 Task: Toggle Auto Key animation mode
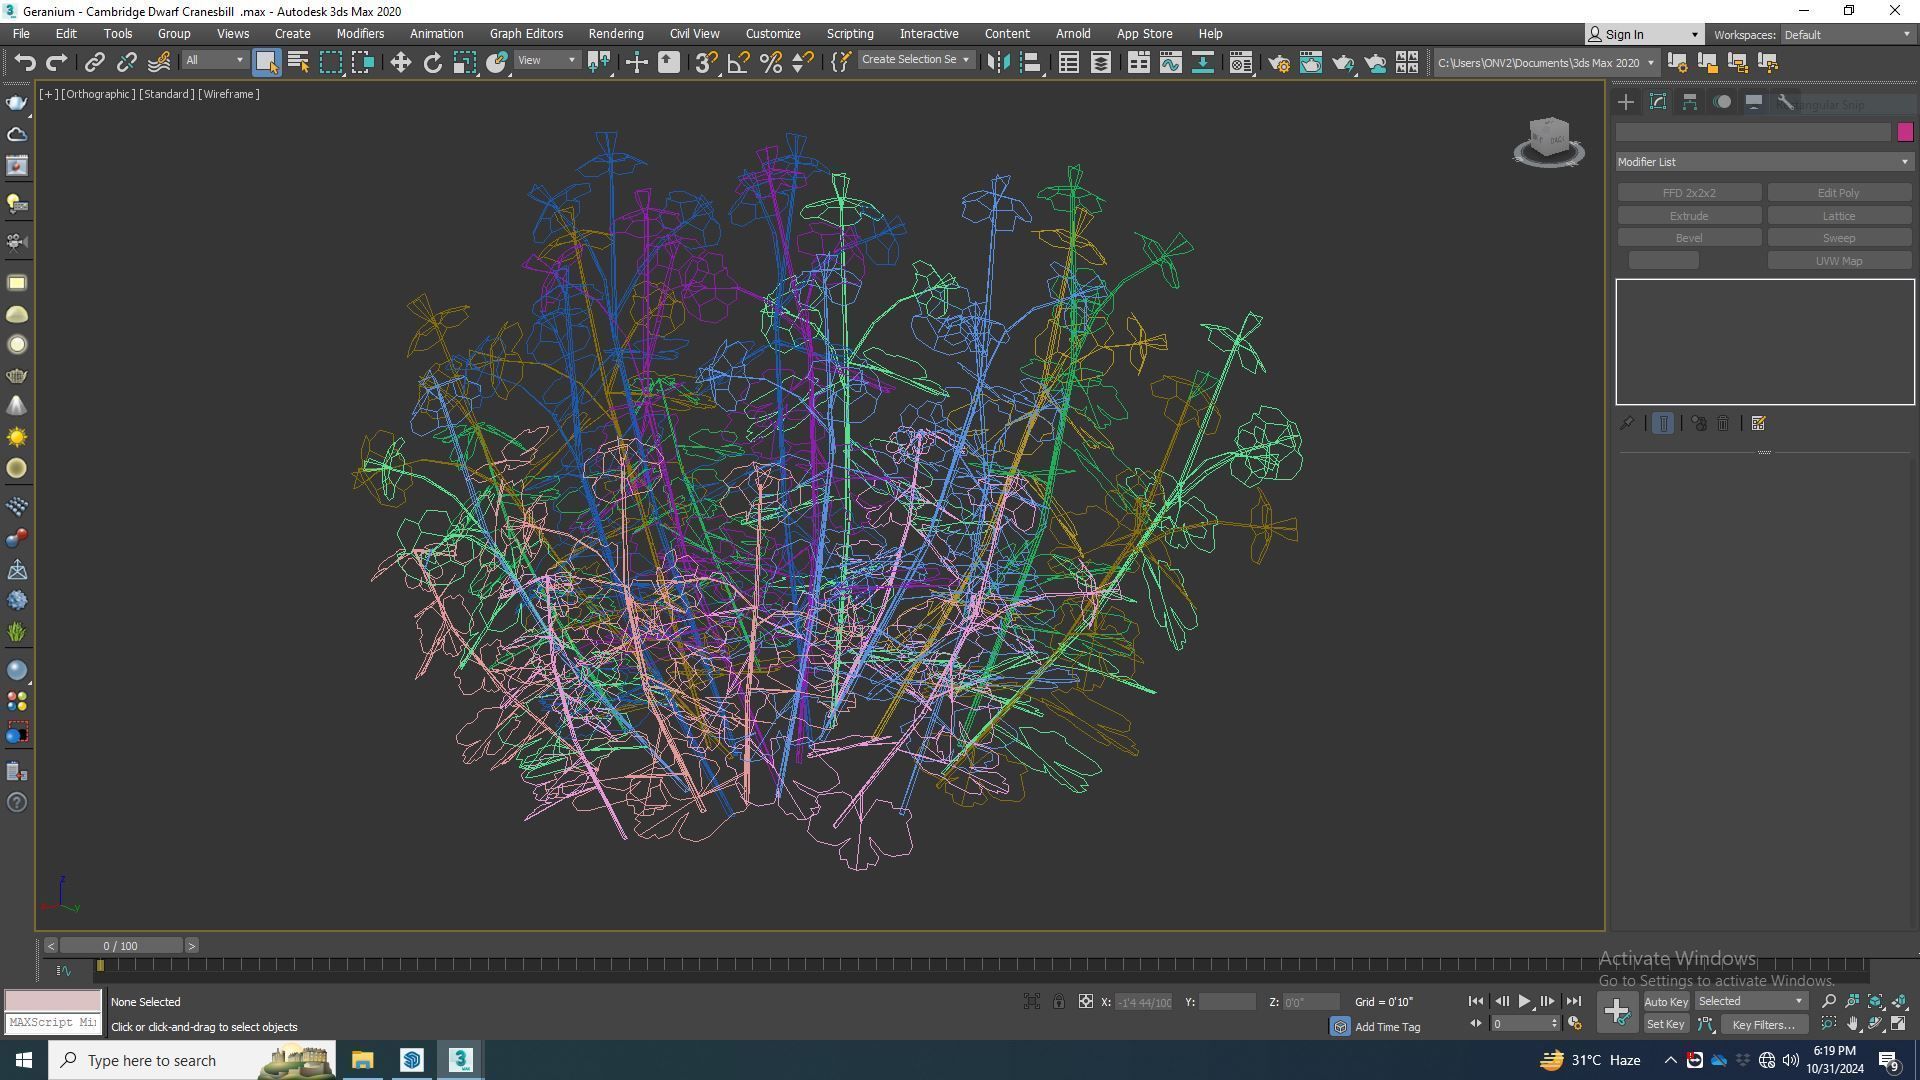pos(1665,1001)
